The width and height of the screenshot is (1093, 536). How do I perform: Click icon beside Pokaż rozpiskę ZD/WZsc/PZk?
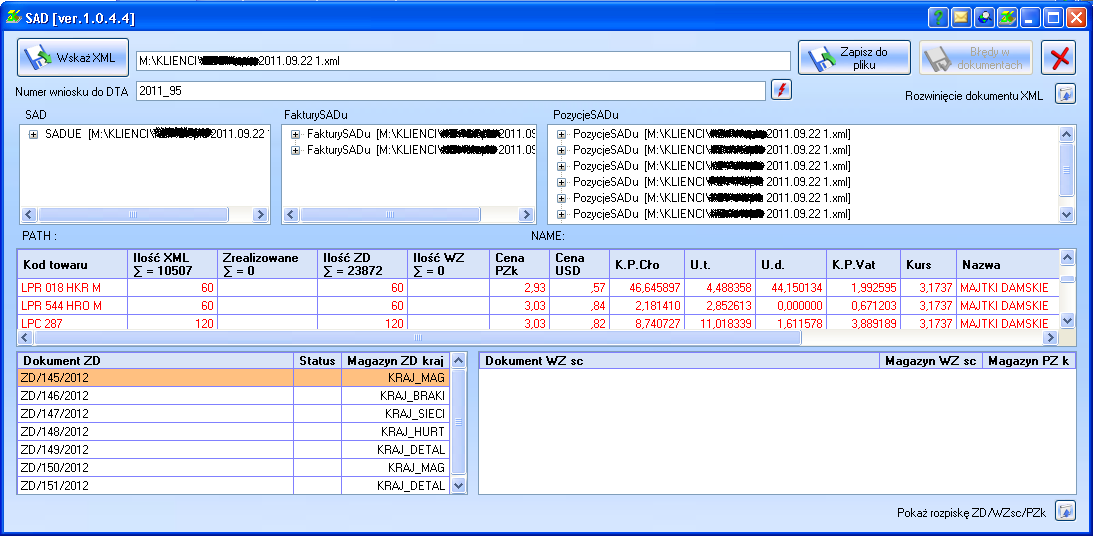point(1066,512)
